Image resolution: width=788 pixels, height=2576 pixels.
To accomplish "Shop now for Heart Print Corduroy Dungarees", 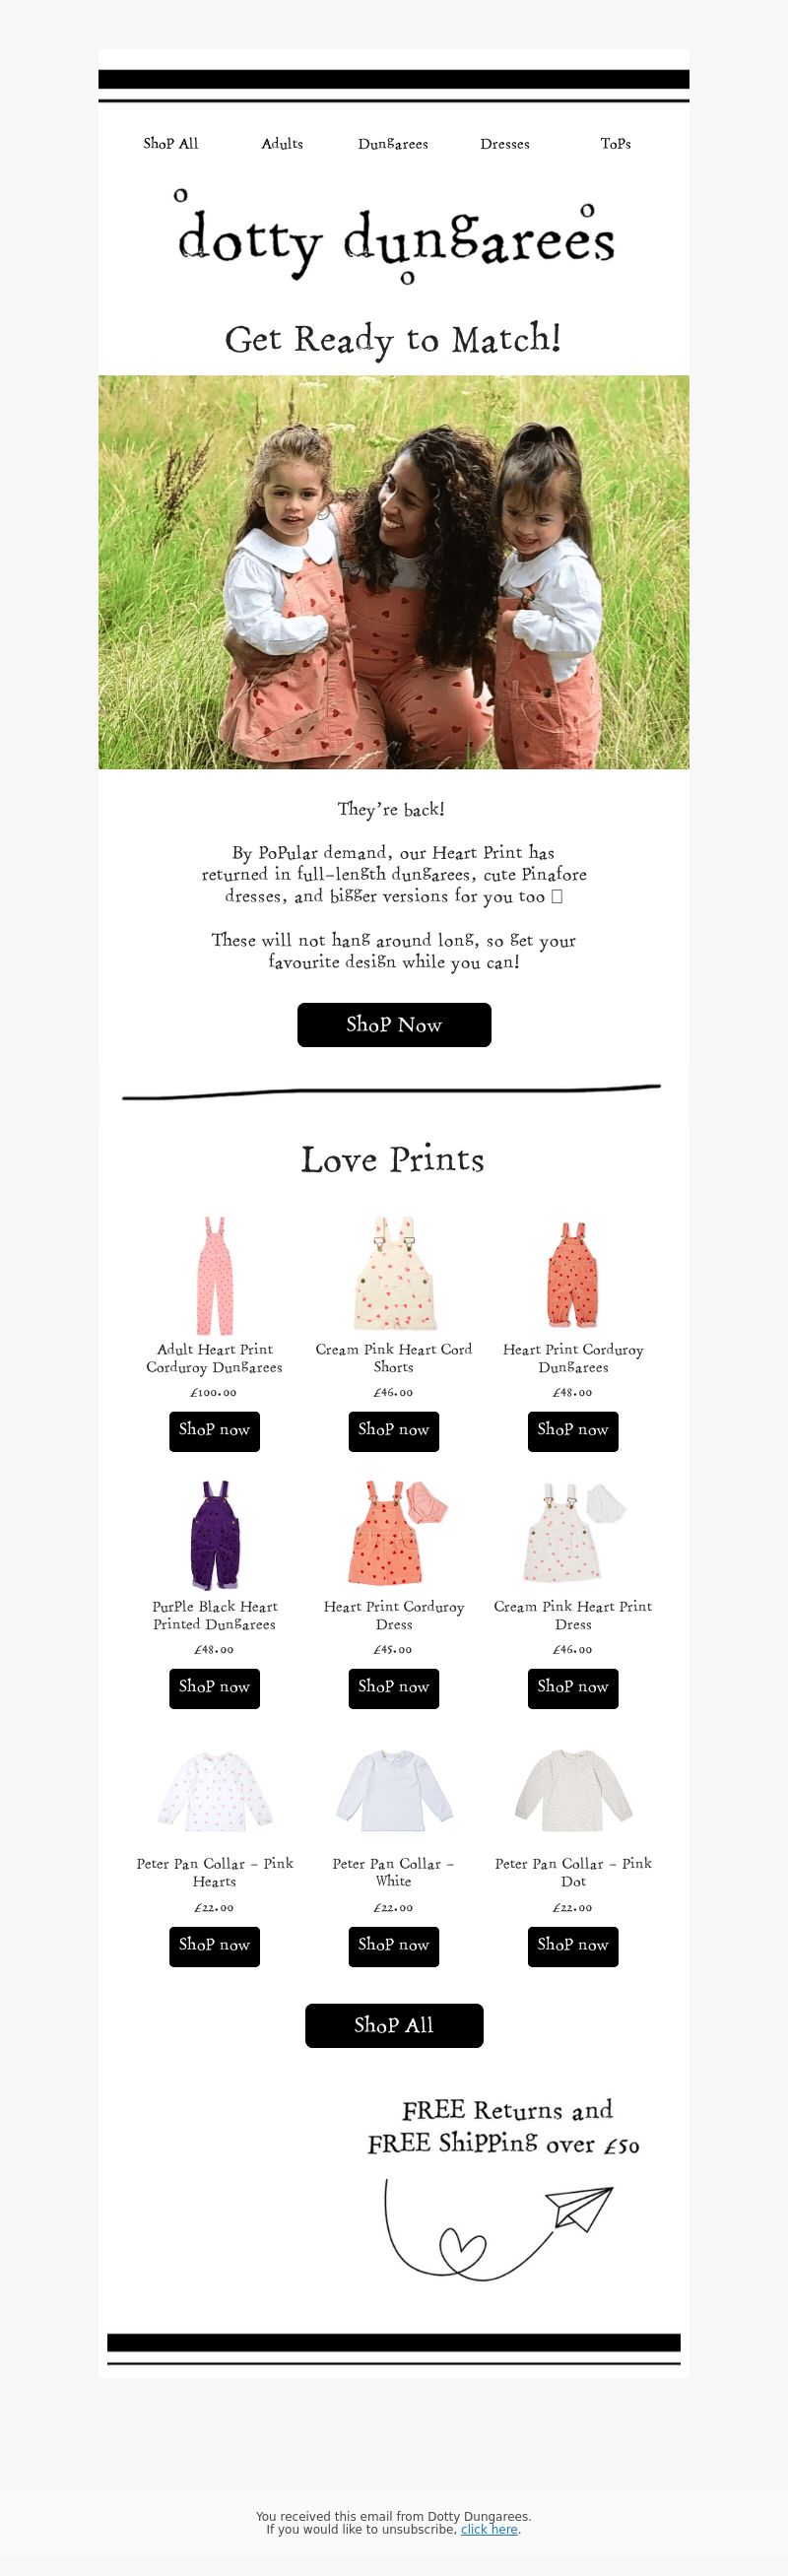I will click(x=573, y=1431).
